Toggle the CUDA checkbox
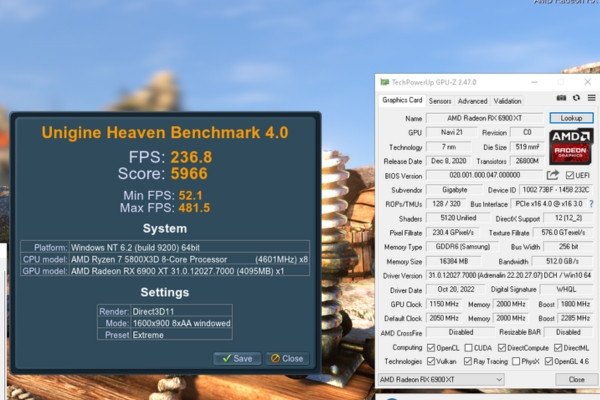Image resolution: width=600 pixels, height=400 pixels. coord(468,348)
